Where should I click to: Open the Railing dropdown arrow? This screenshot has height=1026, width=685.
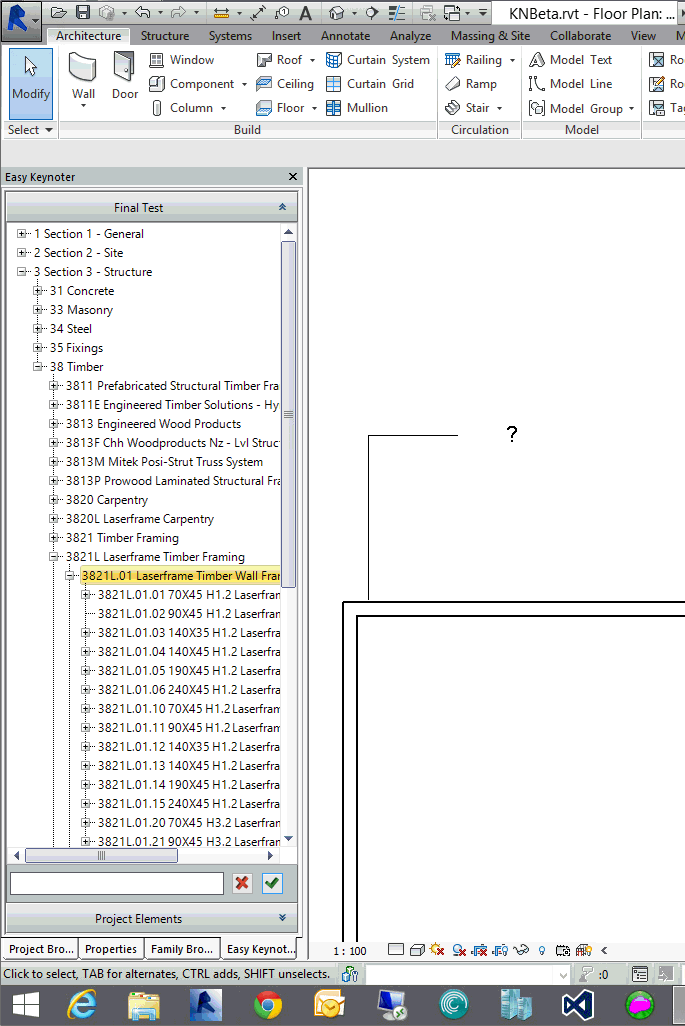(x=512, y=60)
